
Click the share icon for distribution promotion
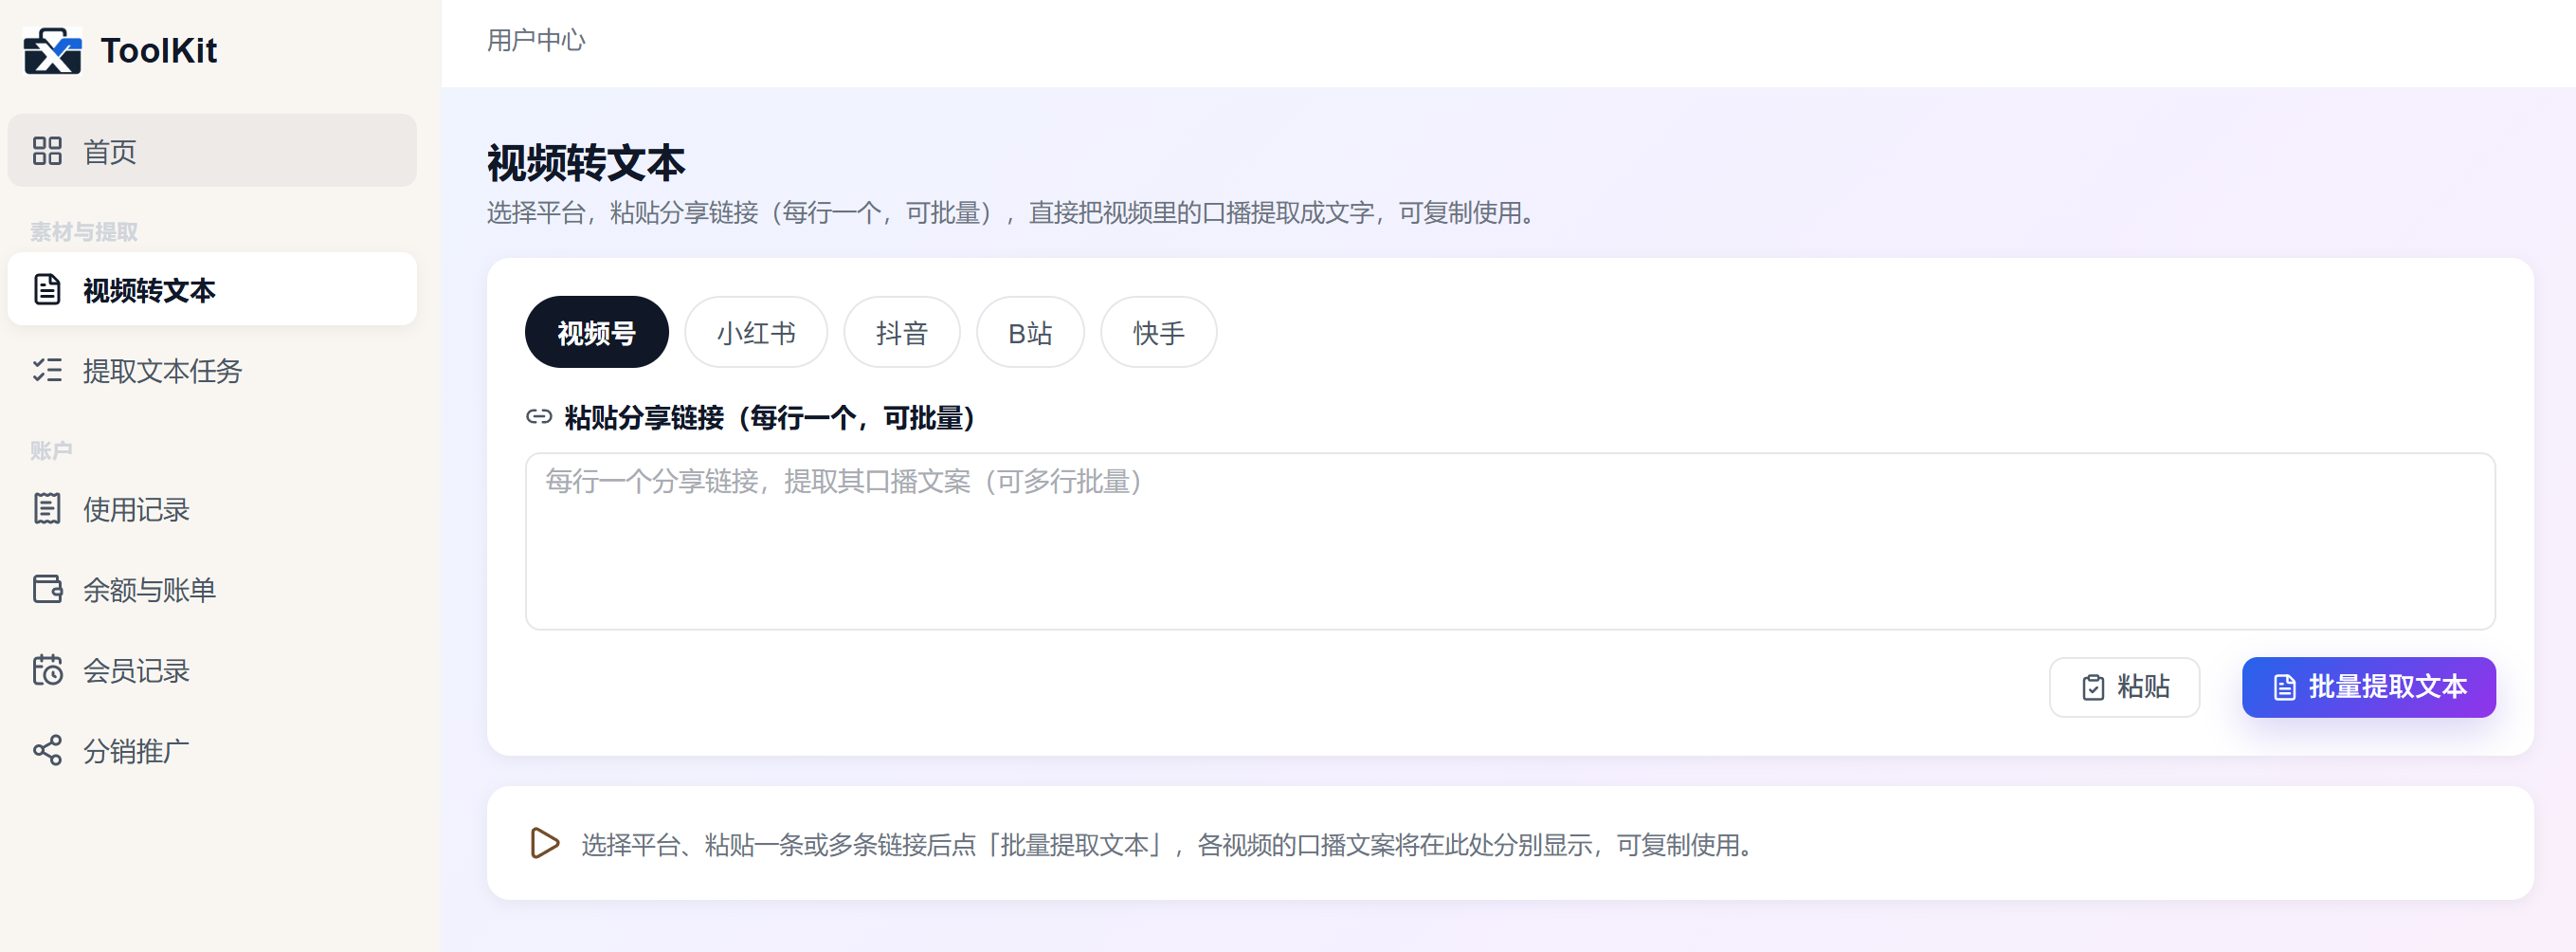47,750
